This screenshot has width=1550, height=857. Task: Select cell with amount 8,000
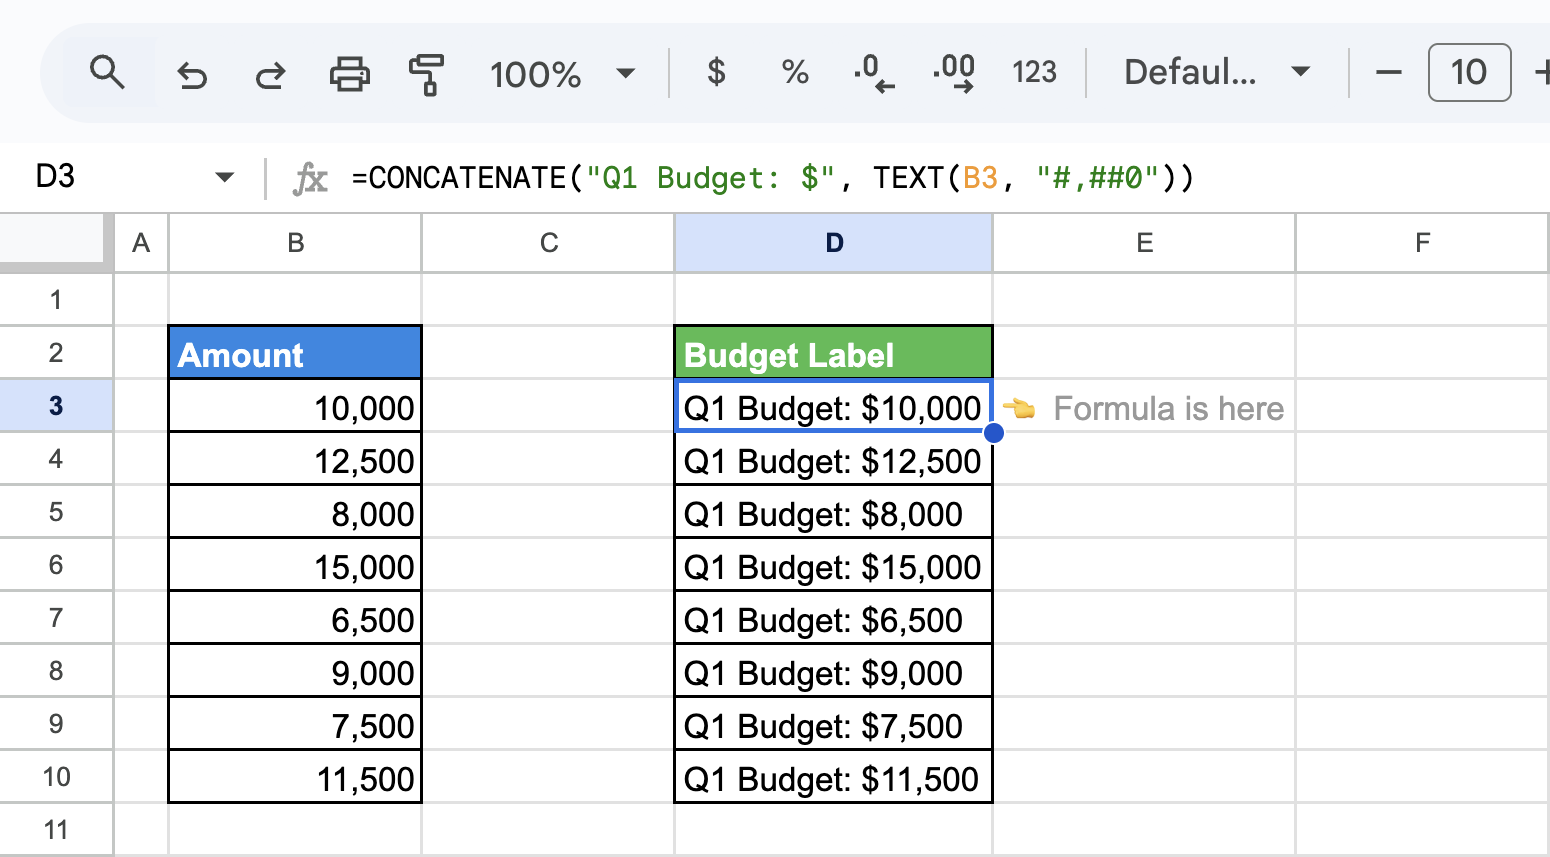[295, 511]
